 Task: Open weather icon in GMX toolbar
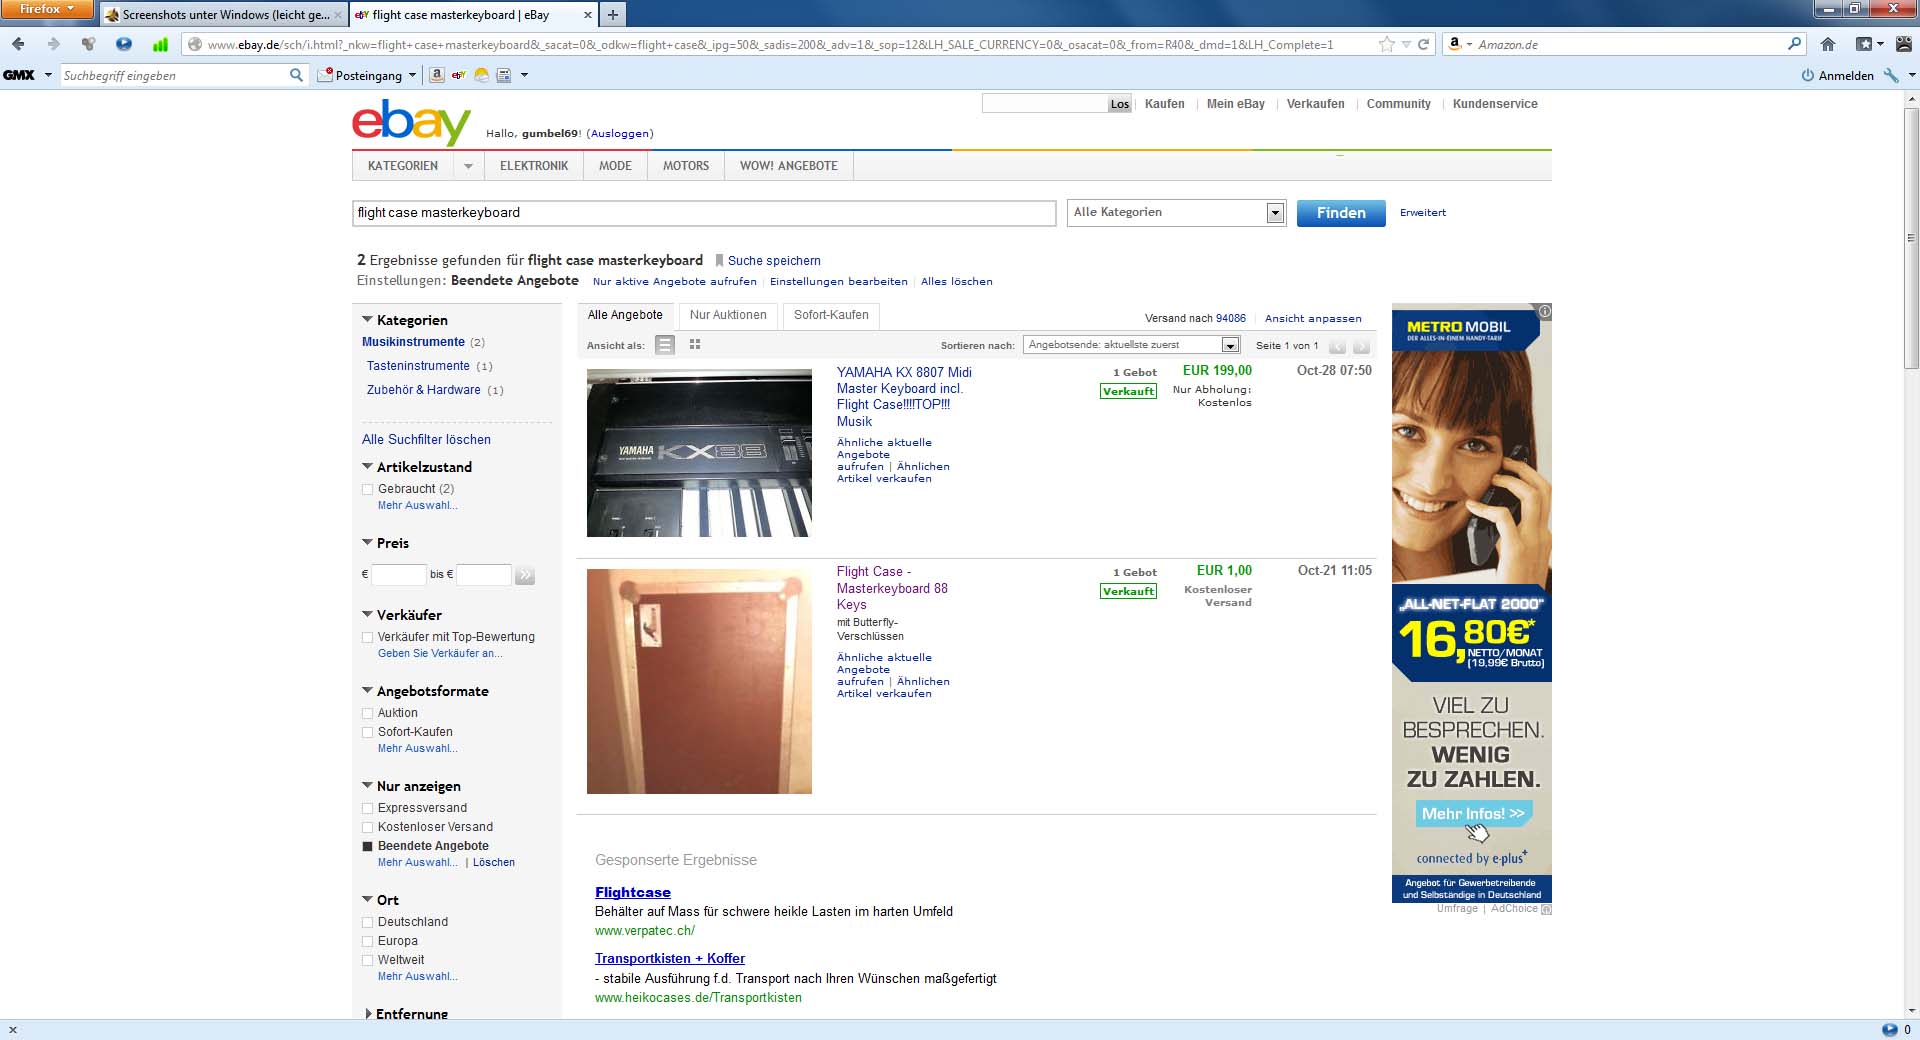[x=481, y=75]
